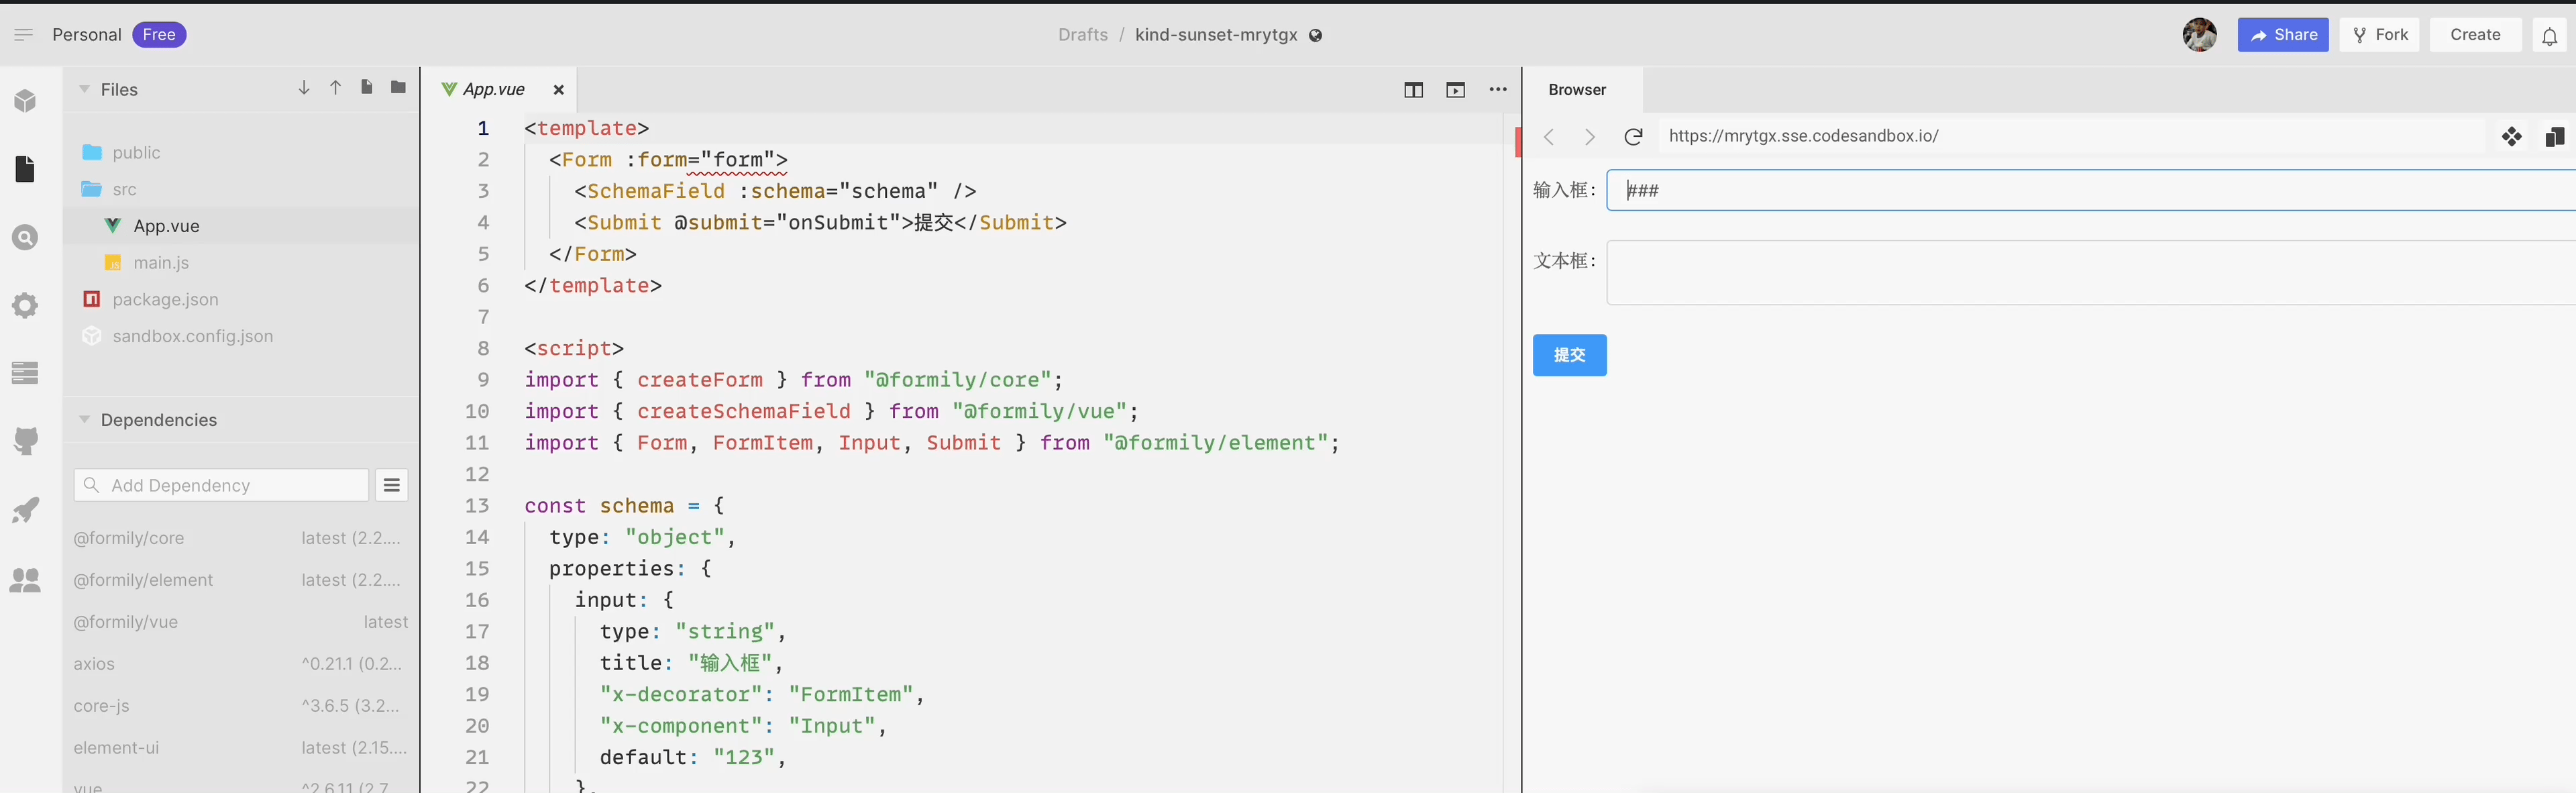The height and width of the screenshot is (793, 2576).
Task: Open the user avatar menu
Action: 2199,35
